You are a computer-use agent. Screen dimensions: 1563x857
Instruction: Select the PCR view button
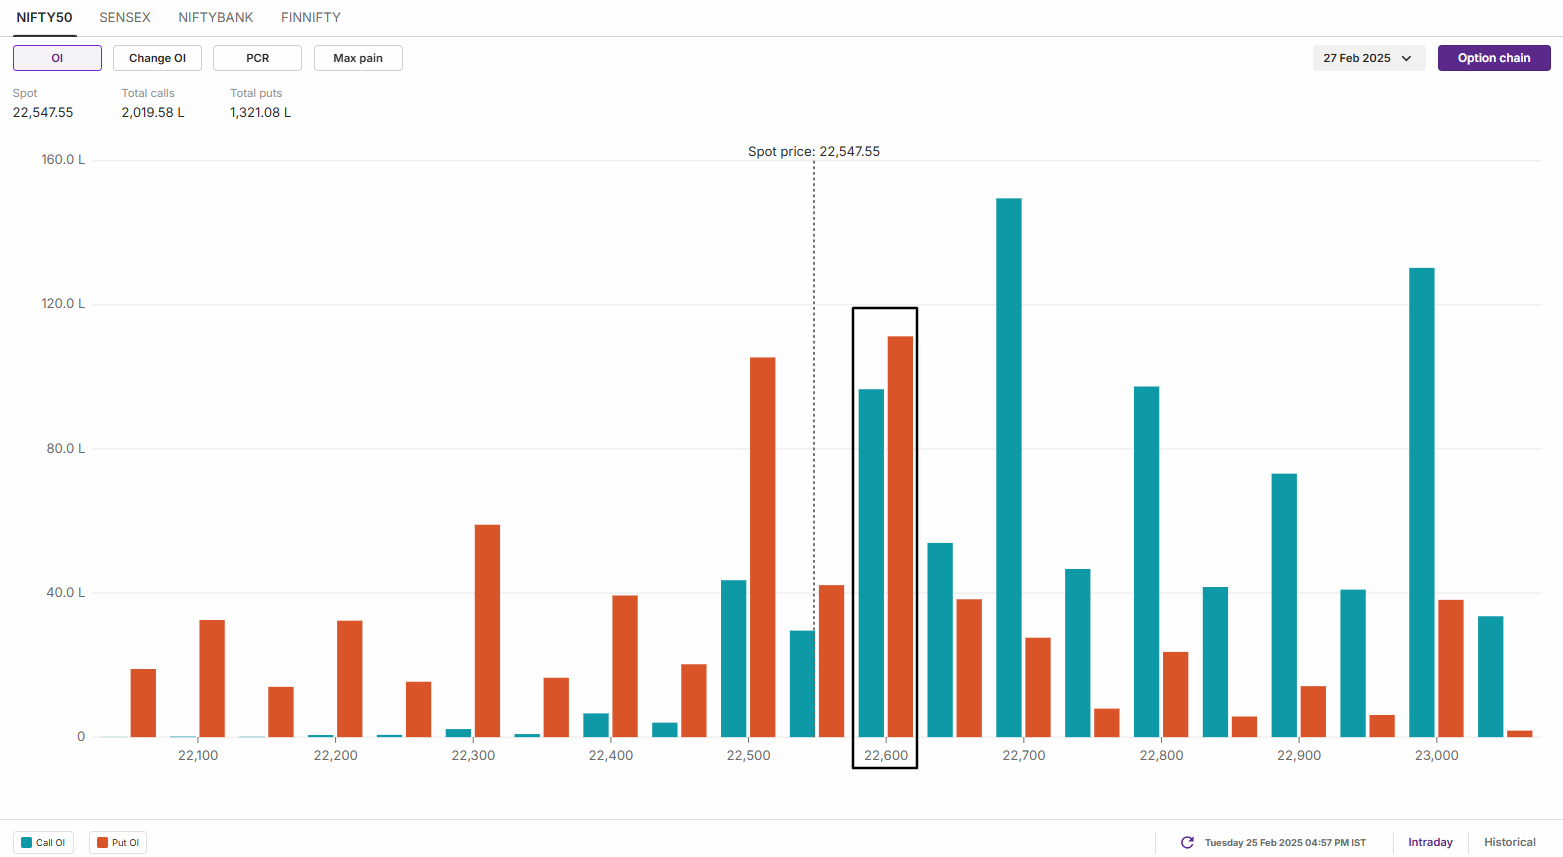[x=257, y=58]
